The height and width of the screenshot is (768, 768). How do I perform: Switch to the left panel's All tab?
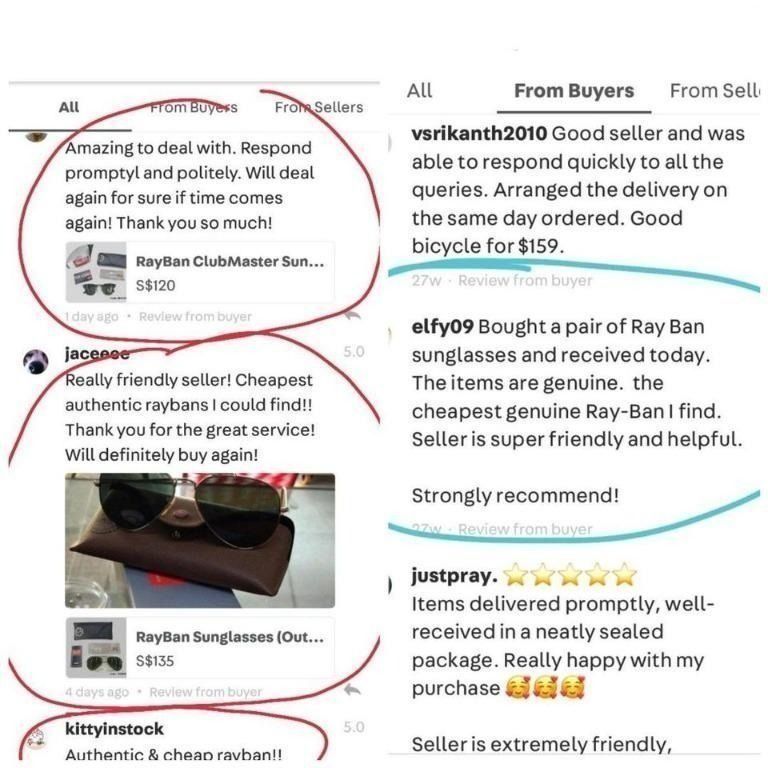pos(69,107)
